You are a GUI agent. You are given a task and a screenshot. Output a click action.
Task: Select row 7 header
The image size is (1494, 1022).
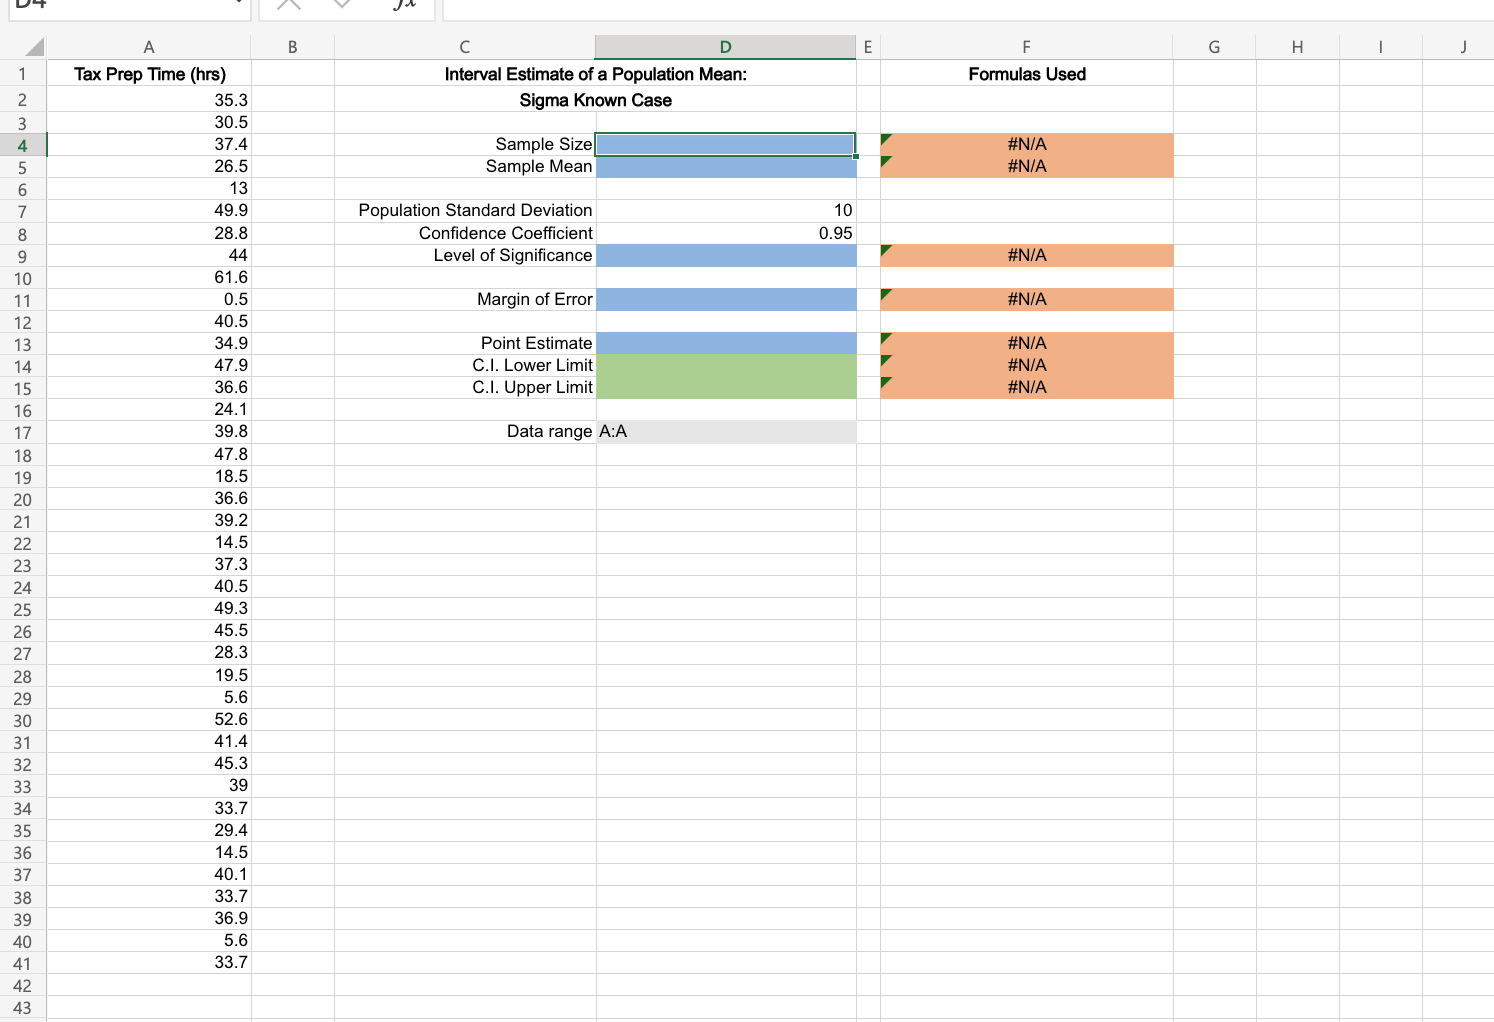pos(23,211)
